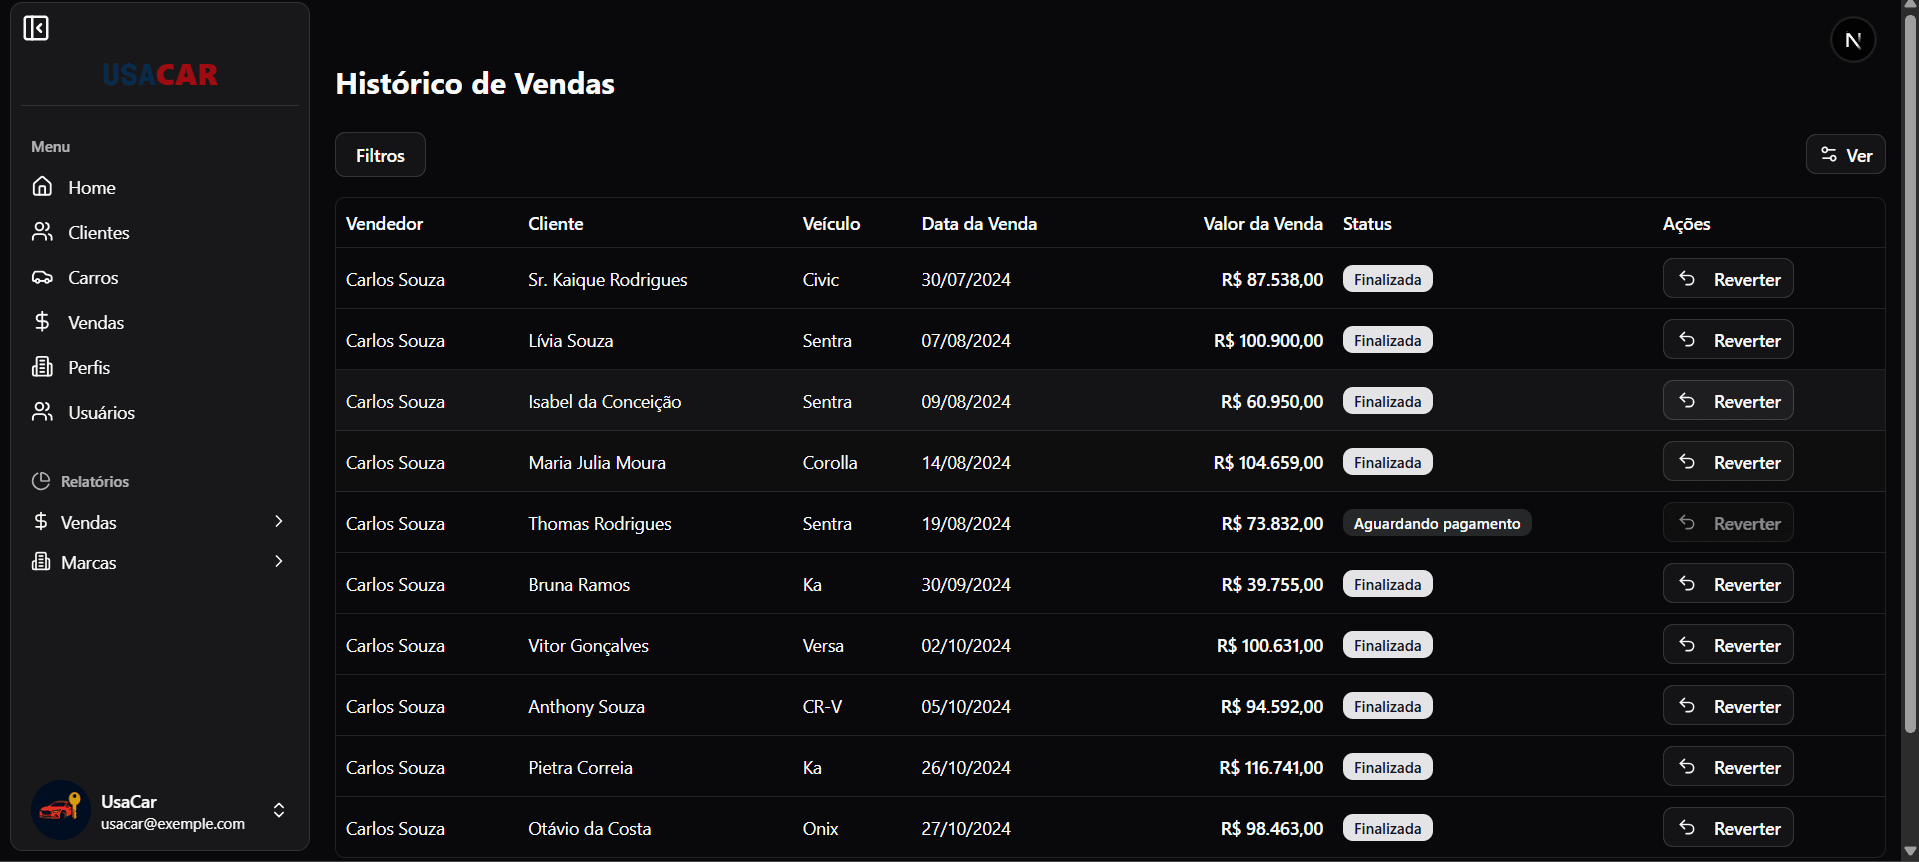Click the Home house icon in menu
Image resolution: width=1919 pixels, height=862 pixels.
42,187
